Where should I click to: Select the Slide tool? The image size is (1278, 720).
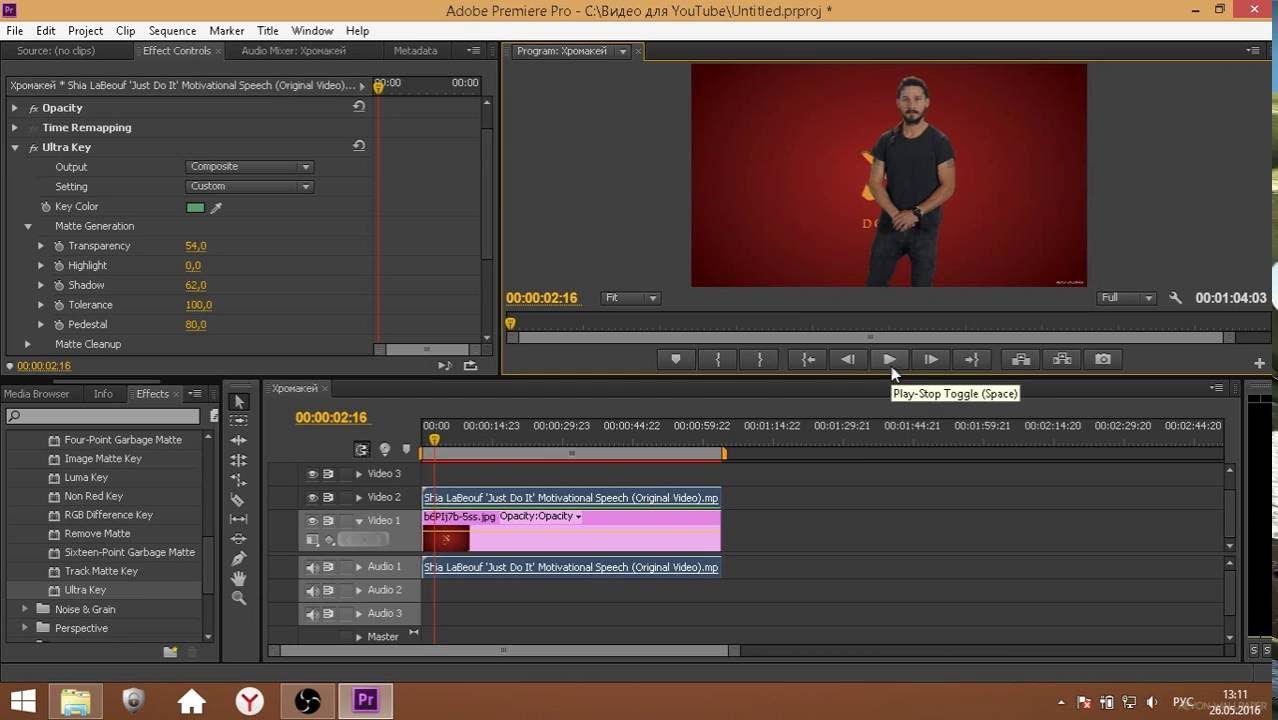pos(238,539)
